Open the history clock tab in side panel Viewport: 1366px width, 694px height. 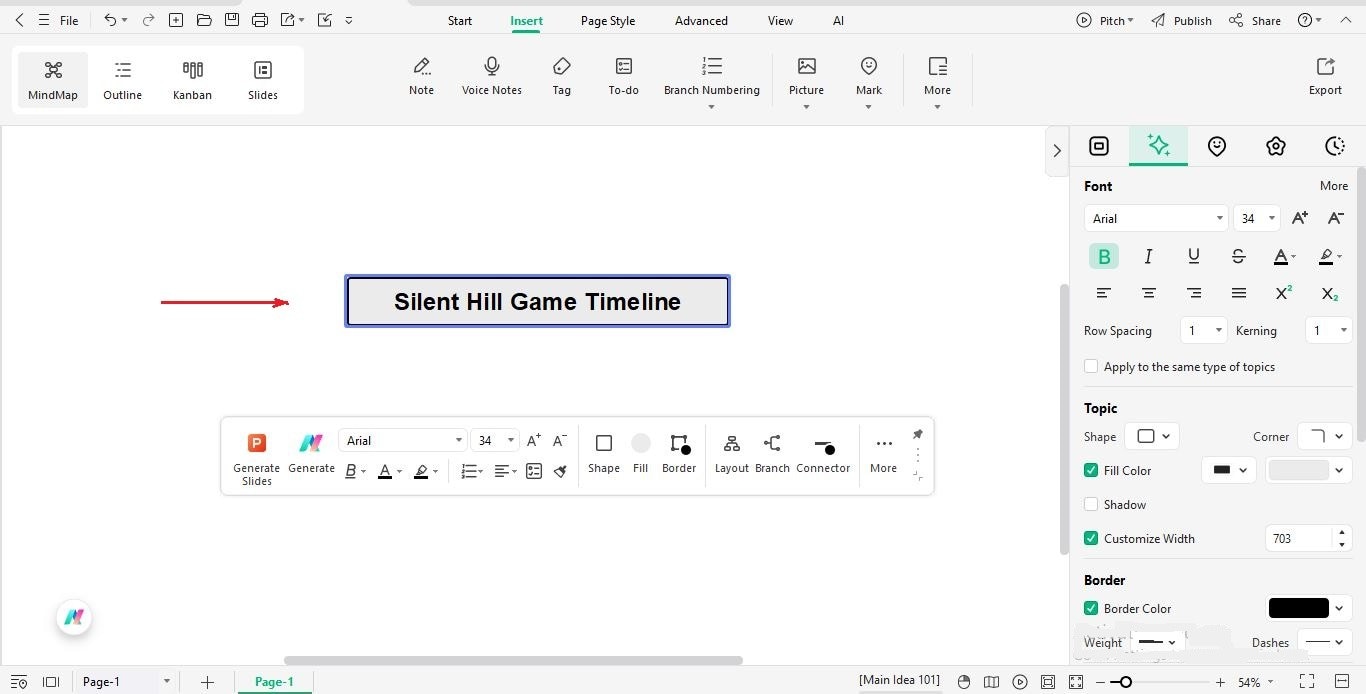click(1335, 146)
